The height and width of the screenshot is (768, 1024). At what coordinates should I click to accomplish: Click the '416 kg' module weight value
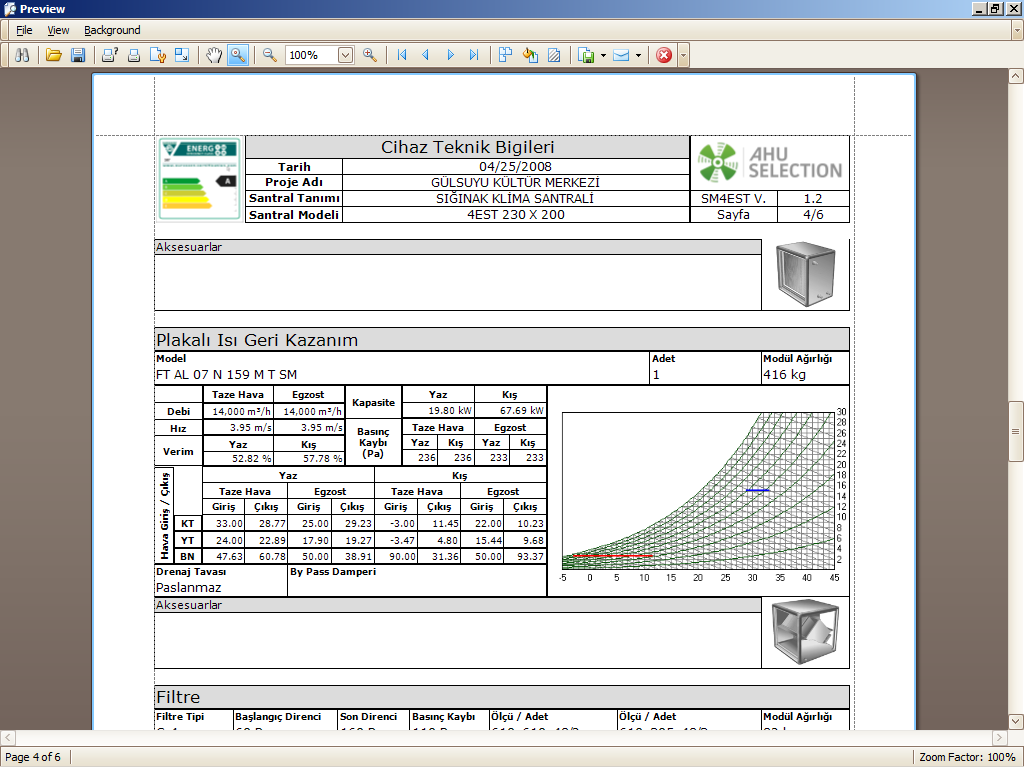pos(784,375)
